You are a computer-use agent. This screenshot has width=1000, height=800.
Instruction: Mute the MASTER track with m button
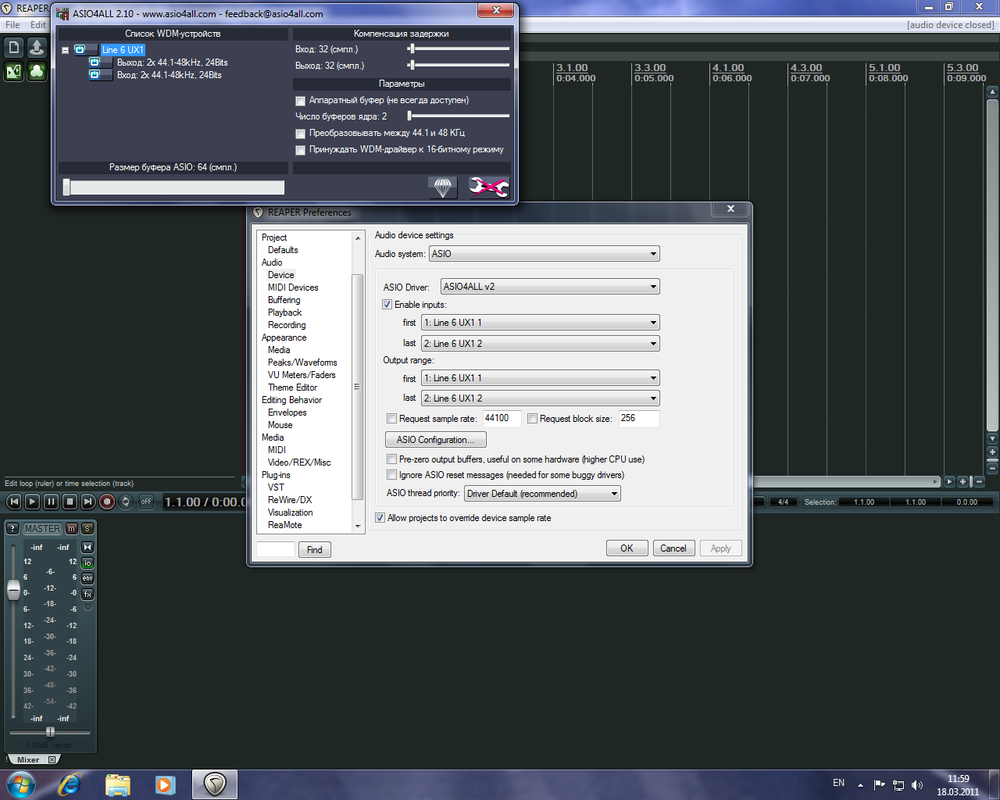pyautogui.click(x=71, y=528)
